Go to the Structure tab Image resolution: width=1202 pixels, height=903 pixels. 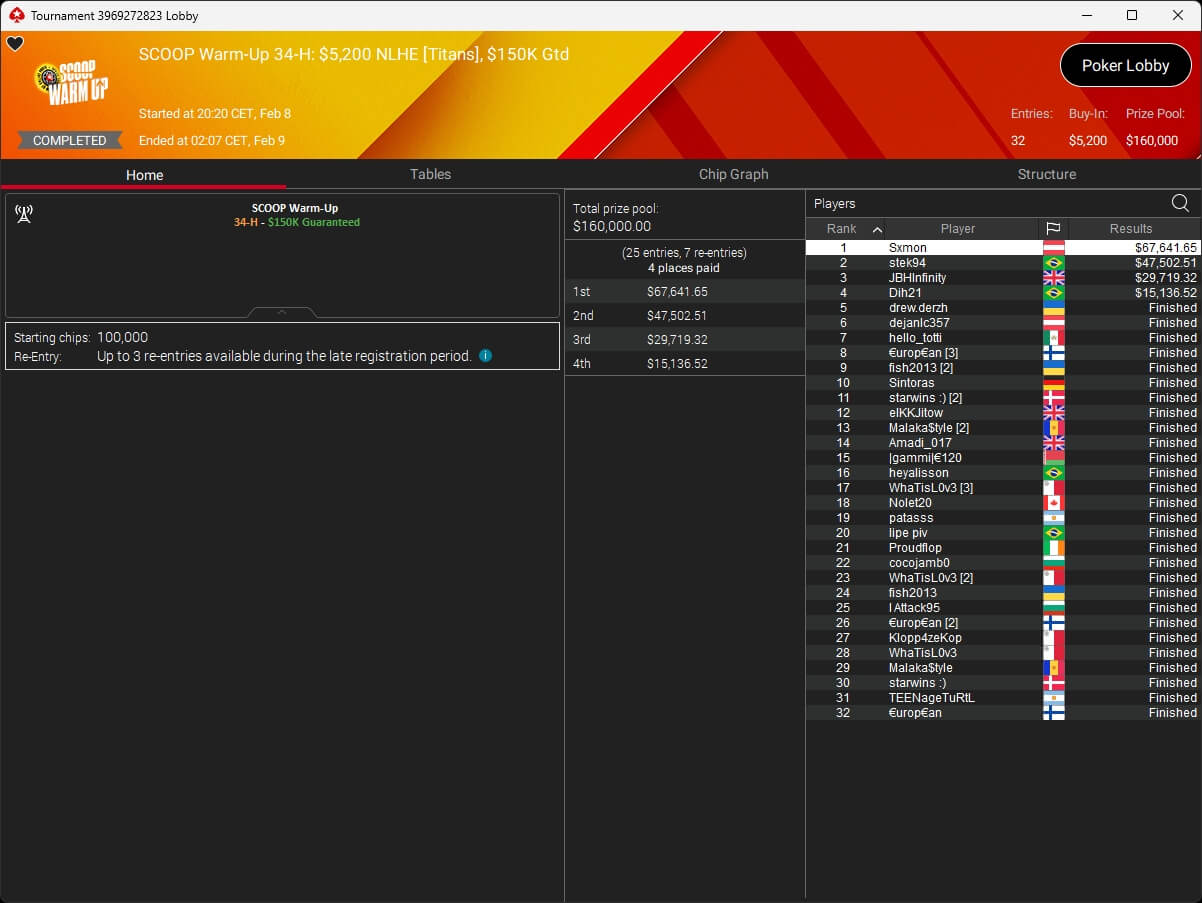click(x=1046, y=174)
